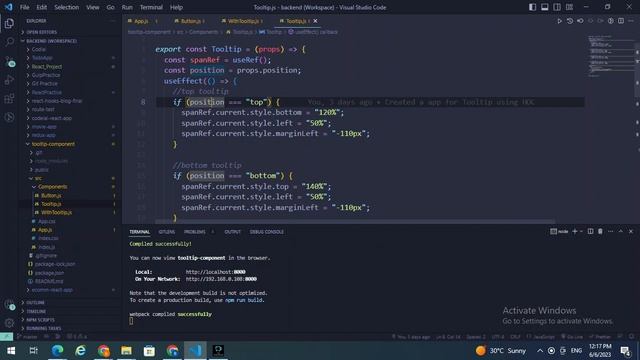The height and width of the screenshot is (360, 640).
Task: Maximize the terminal panel with up chevron
Action: pyautogui.click(x=620, y=231)
